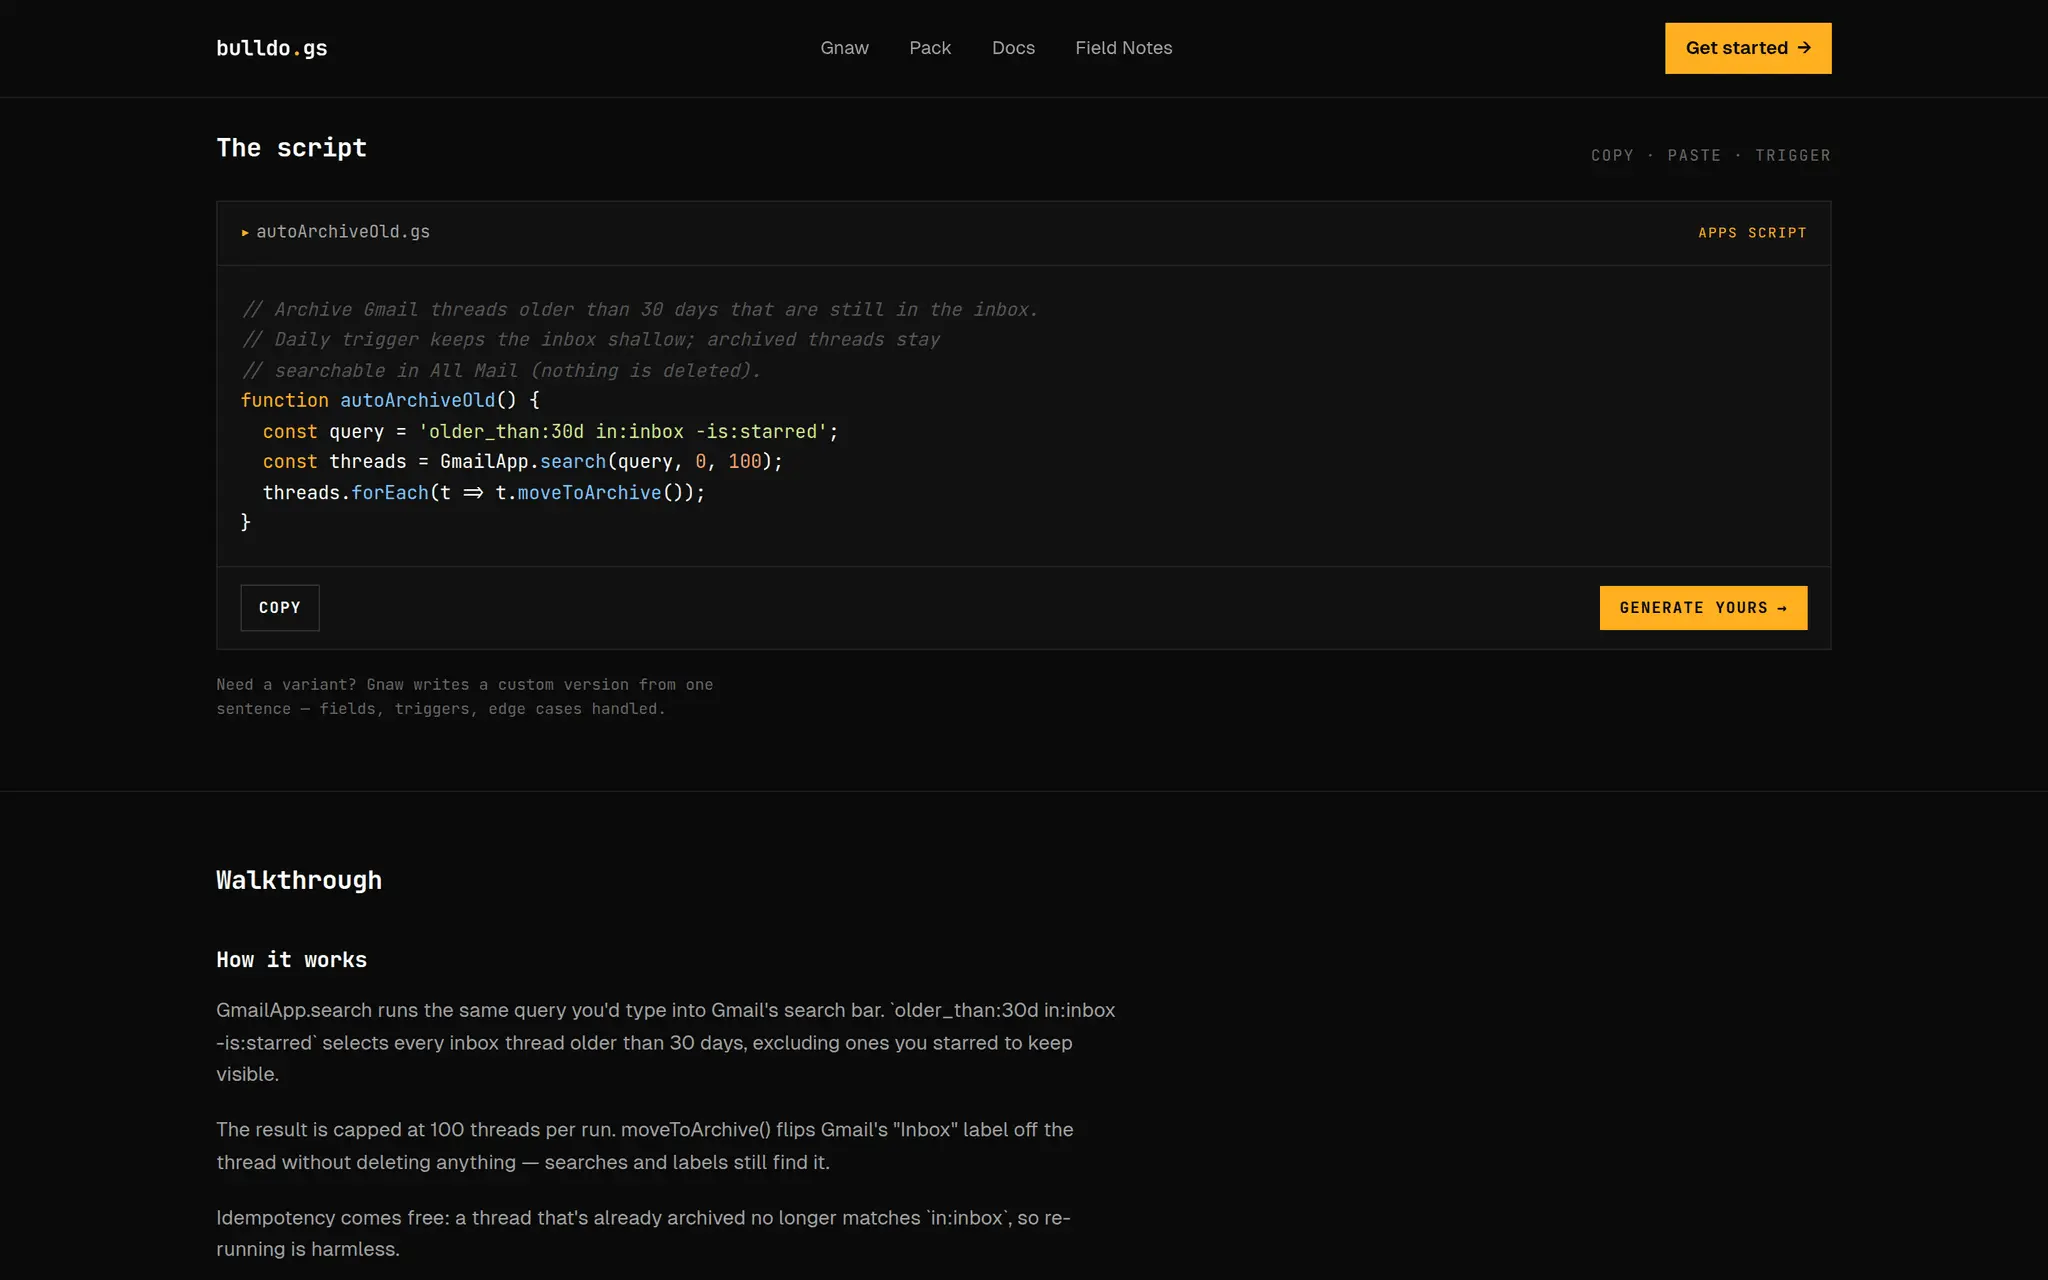Click the 'searchable in All Mail' comment line
Image resolution: width=2048 pixels, height=1280 pixels.
coord(501,370)
